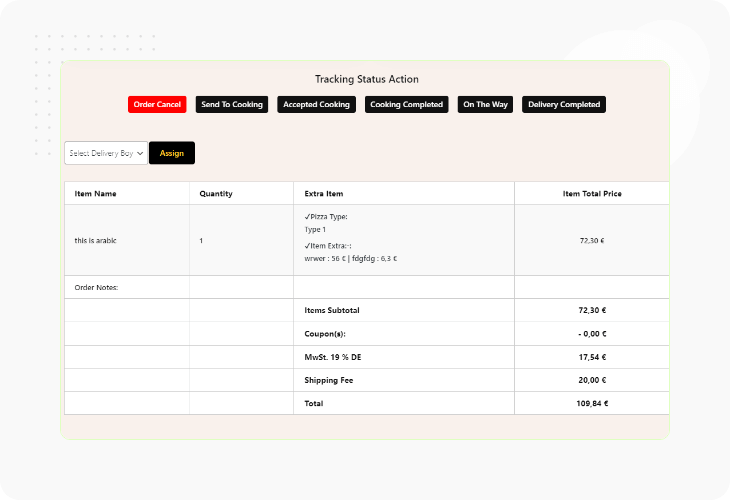
Task: Click the Item Total Price header
Action: [x=592, y=193]
